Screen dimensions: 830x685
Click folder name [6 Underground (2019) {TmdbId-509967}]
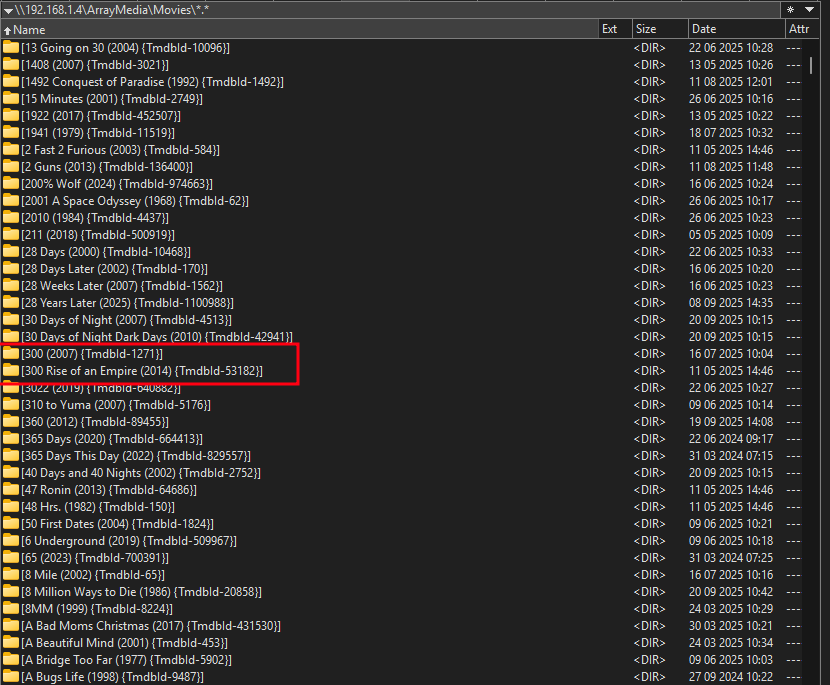tap(129, 540)
